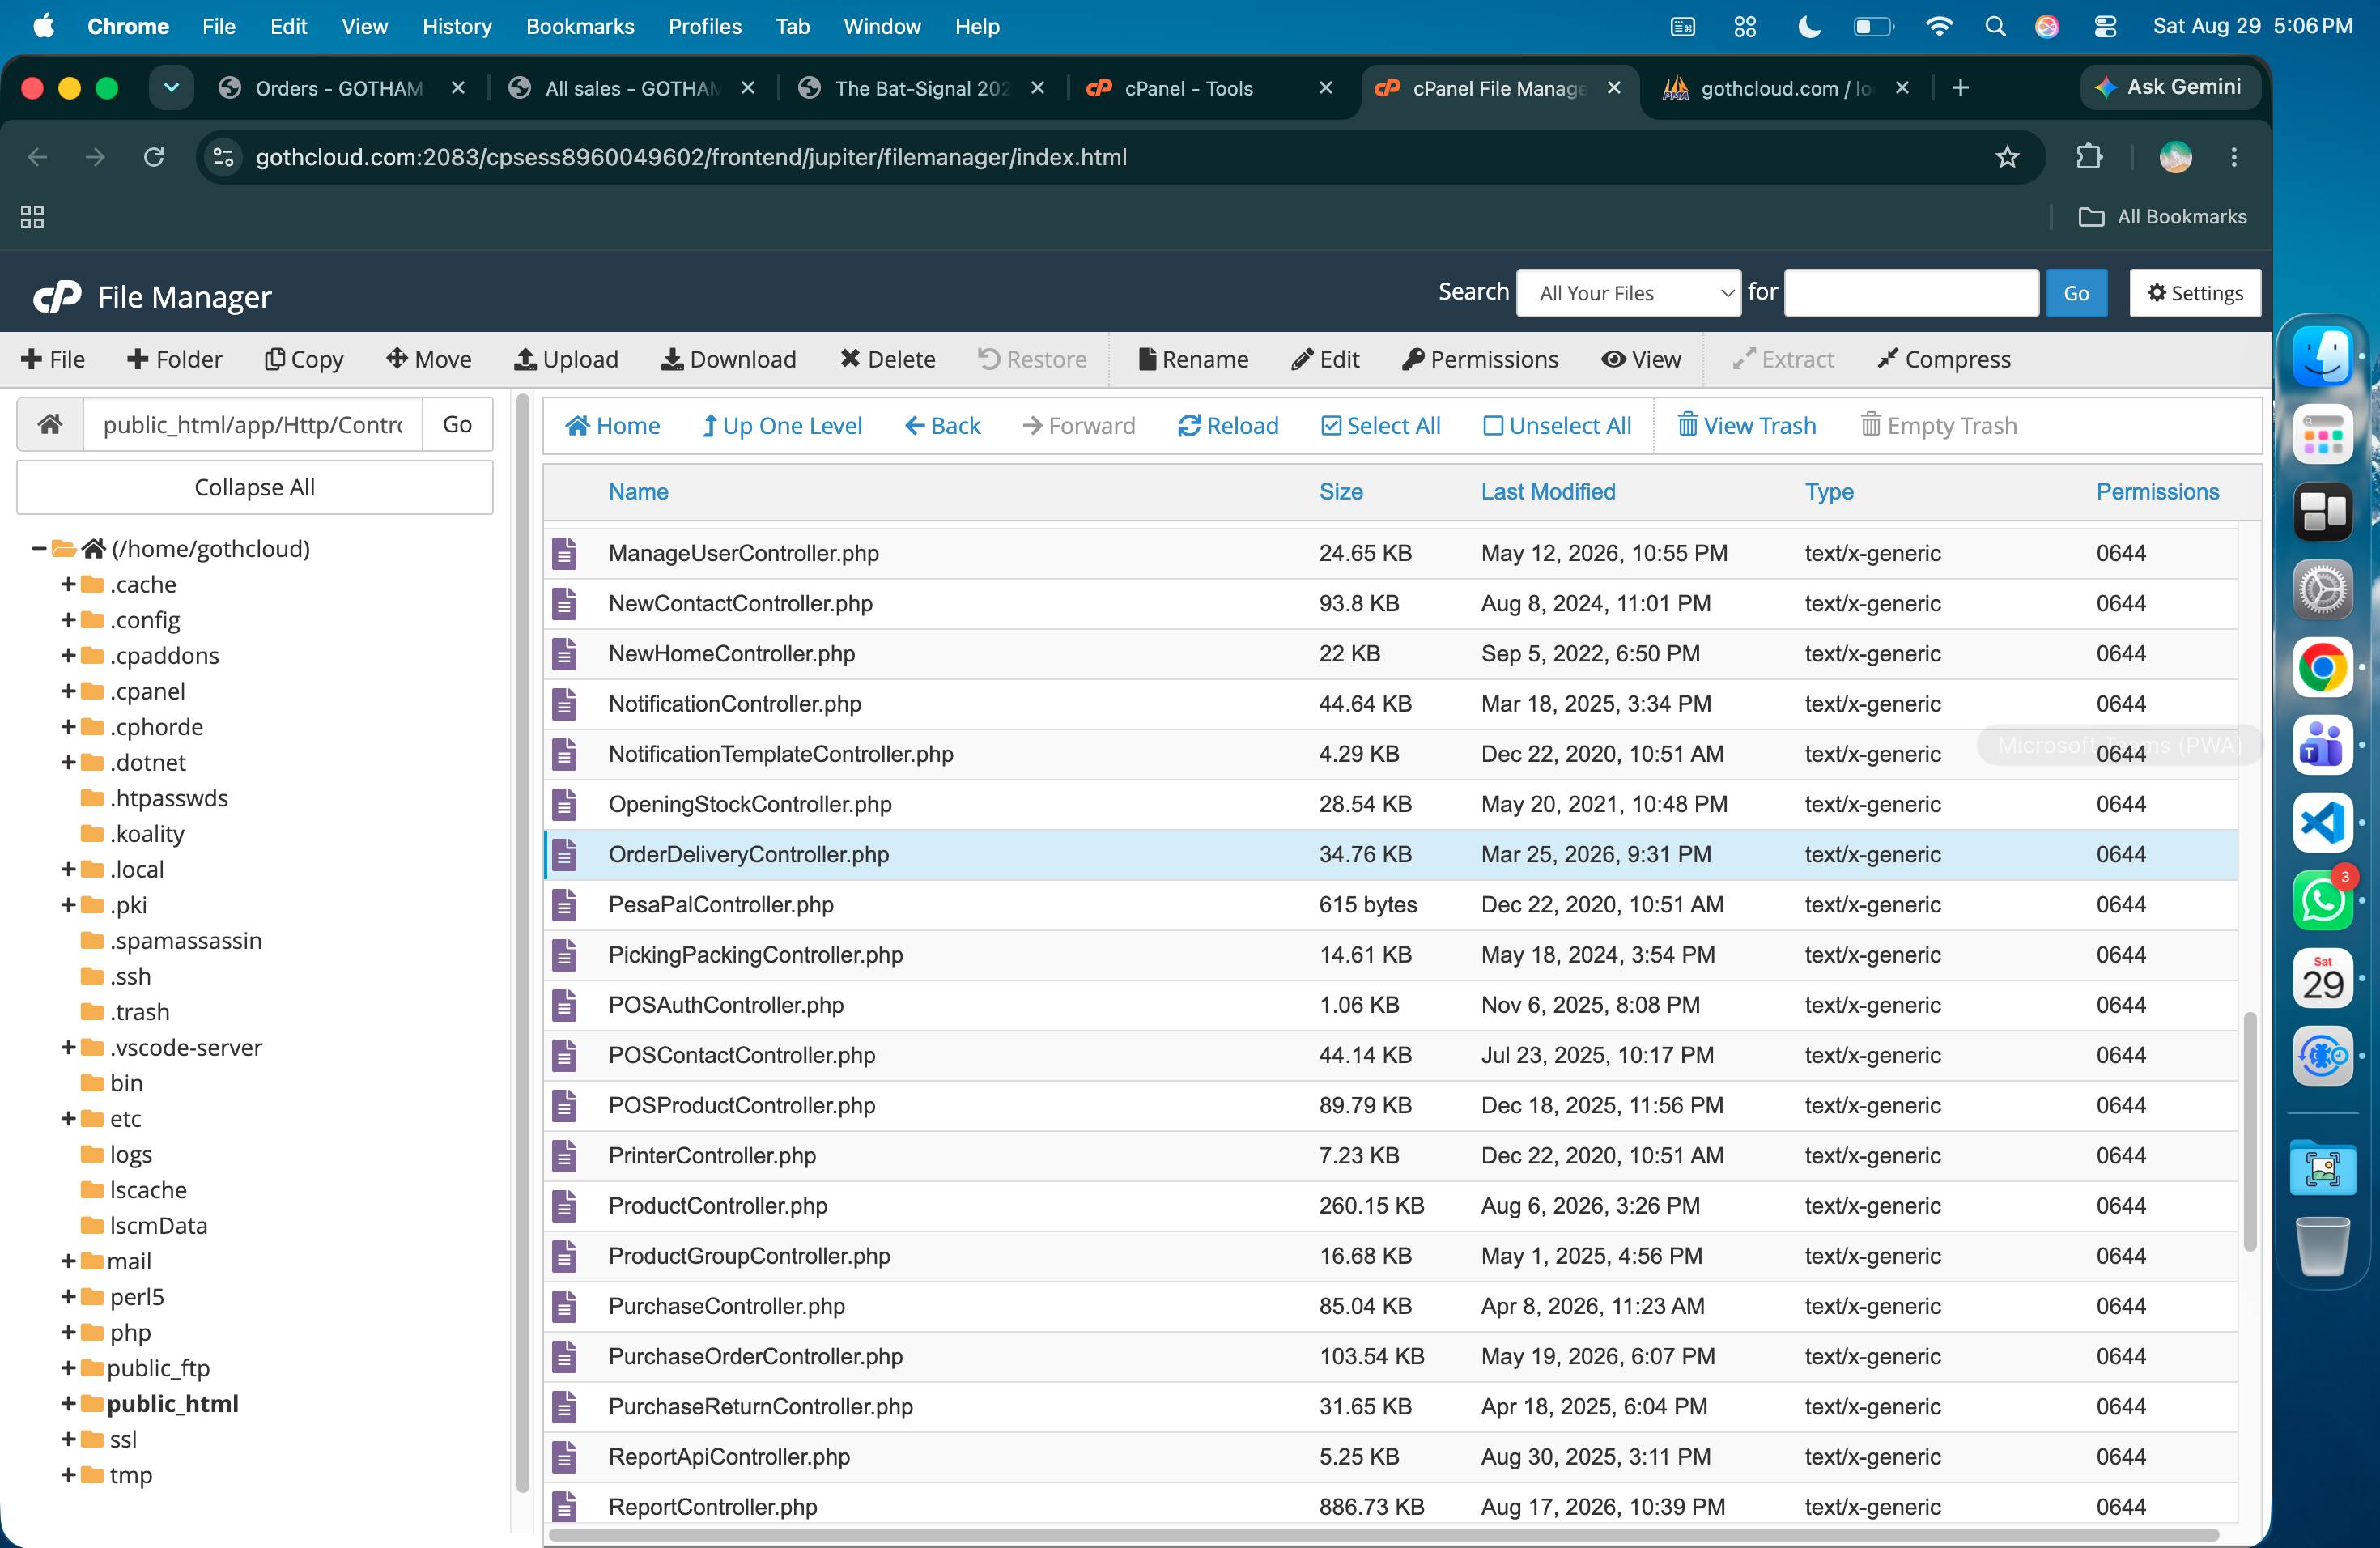Click the blue search Go button
Image resolution: width=2380 pixels, height=1548 pixels.
pos(2076,293)
